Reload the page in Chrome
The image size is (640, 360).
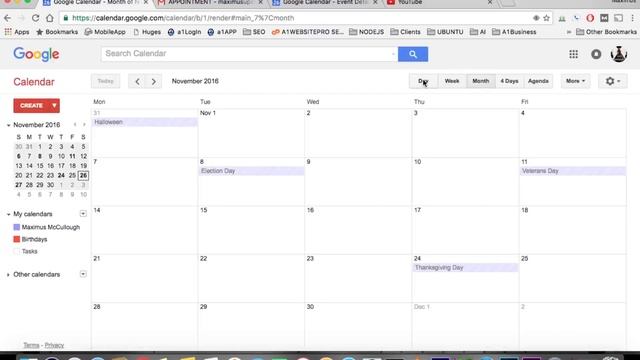click(36, 18)
